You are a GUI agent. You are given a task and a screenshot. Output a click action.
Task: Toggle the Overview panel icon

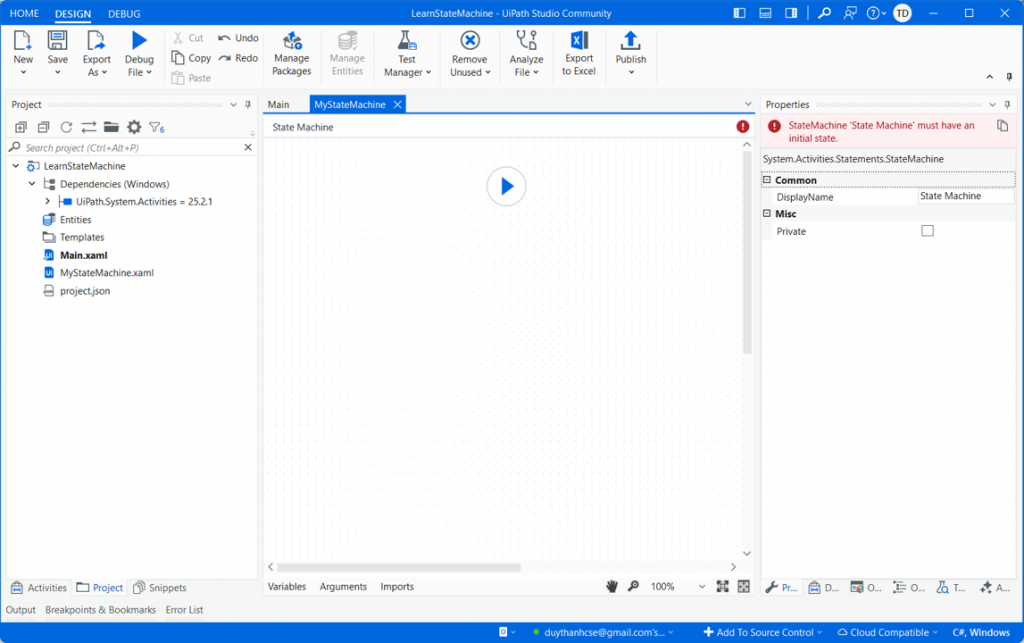pyautogui.click(x=744, y=586)
